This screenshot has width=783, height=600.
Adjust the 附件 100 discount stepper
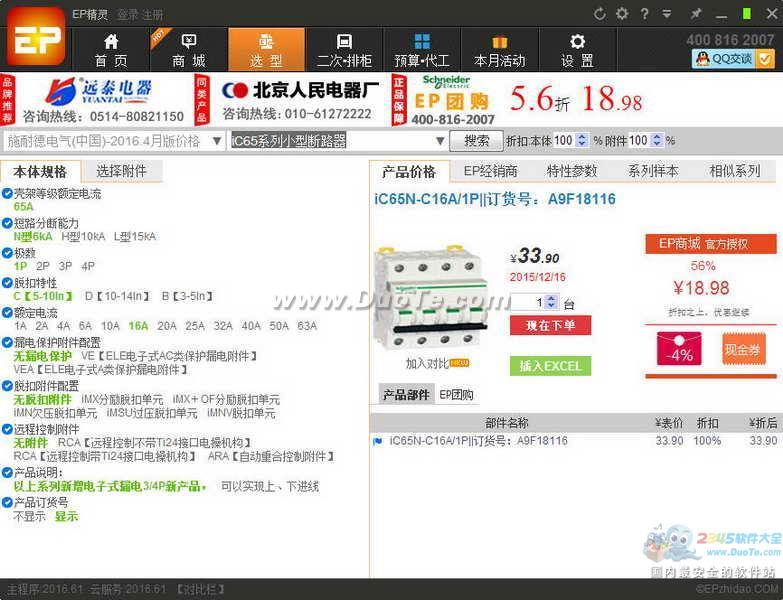click(x=657, y=141)
